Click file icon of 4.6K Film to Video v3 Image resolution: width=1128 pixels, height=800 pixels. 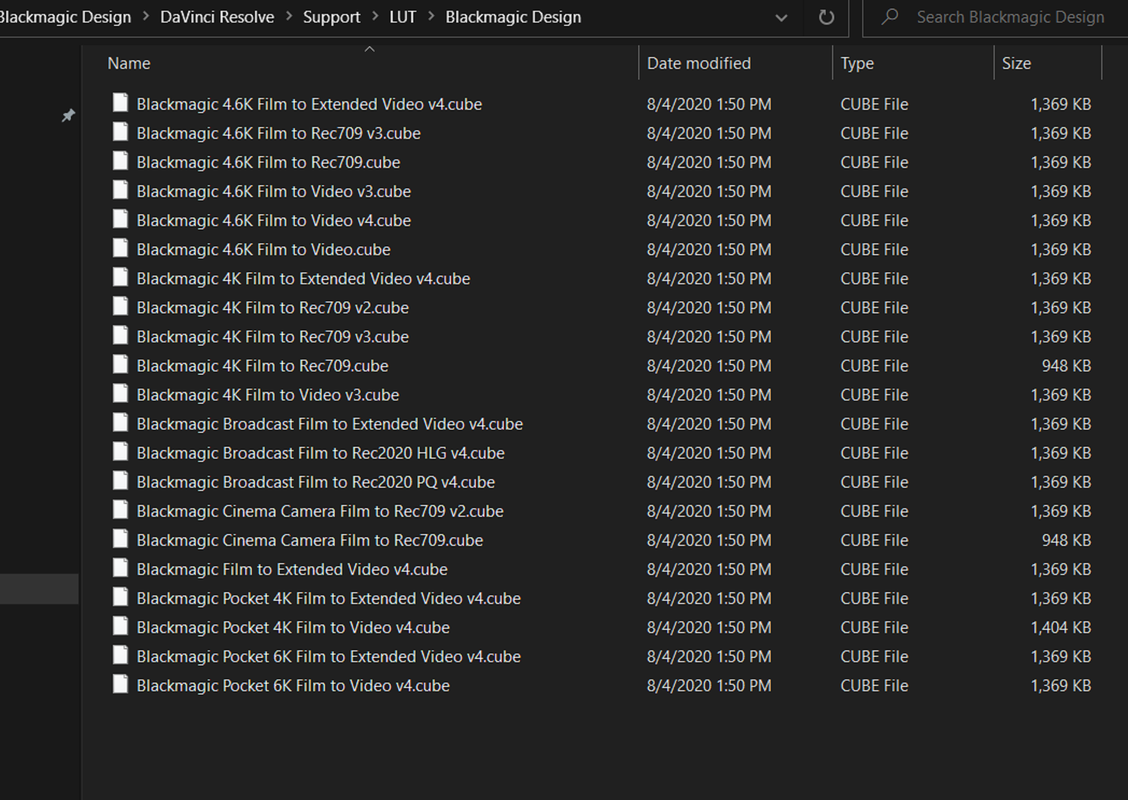(120, 190)
